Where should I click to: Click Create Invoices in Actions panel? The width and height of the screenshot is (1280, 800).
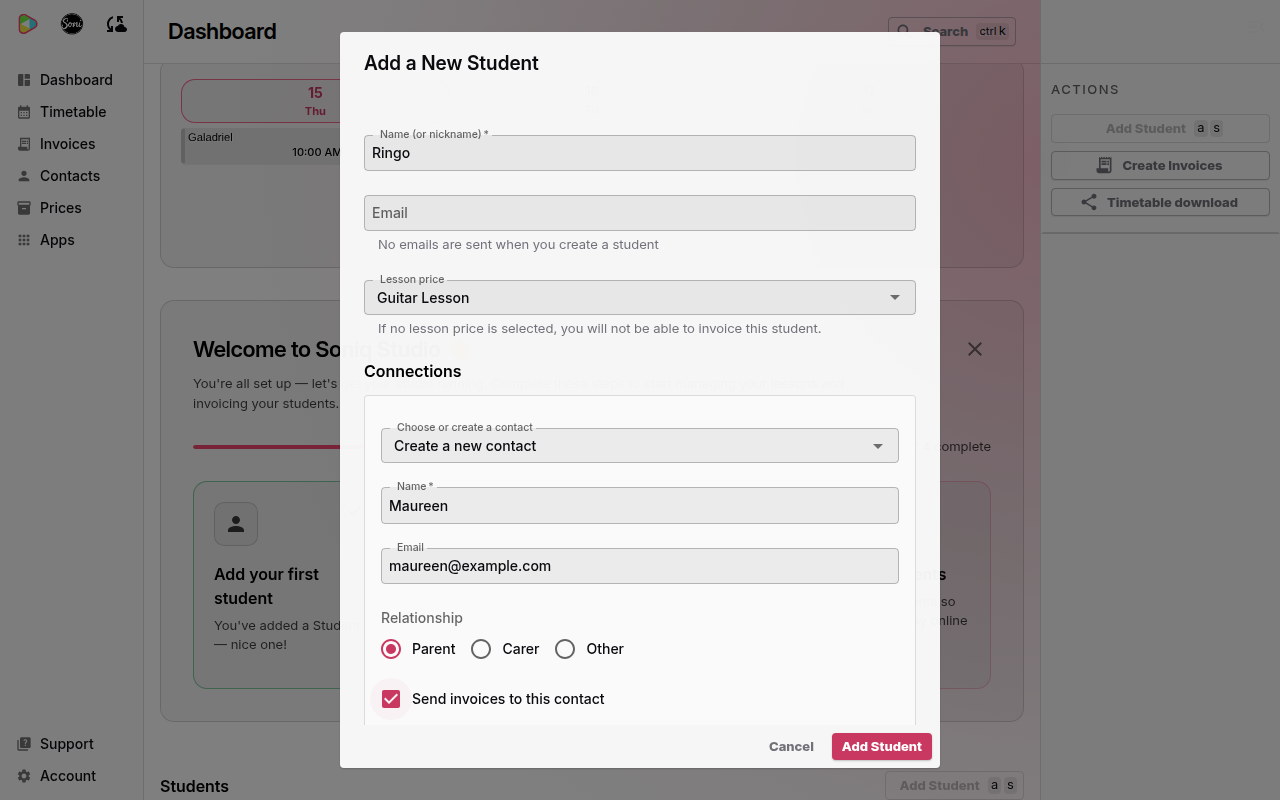[x=1160, y=165]
